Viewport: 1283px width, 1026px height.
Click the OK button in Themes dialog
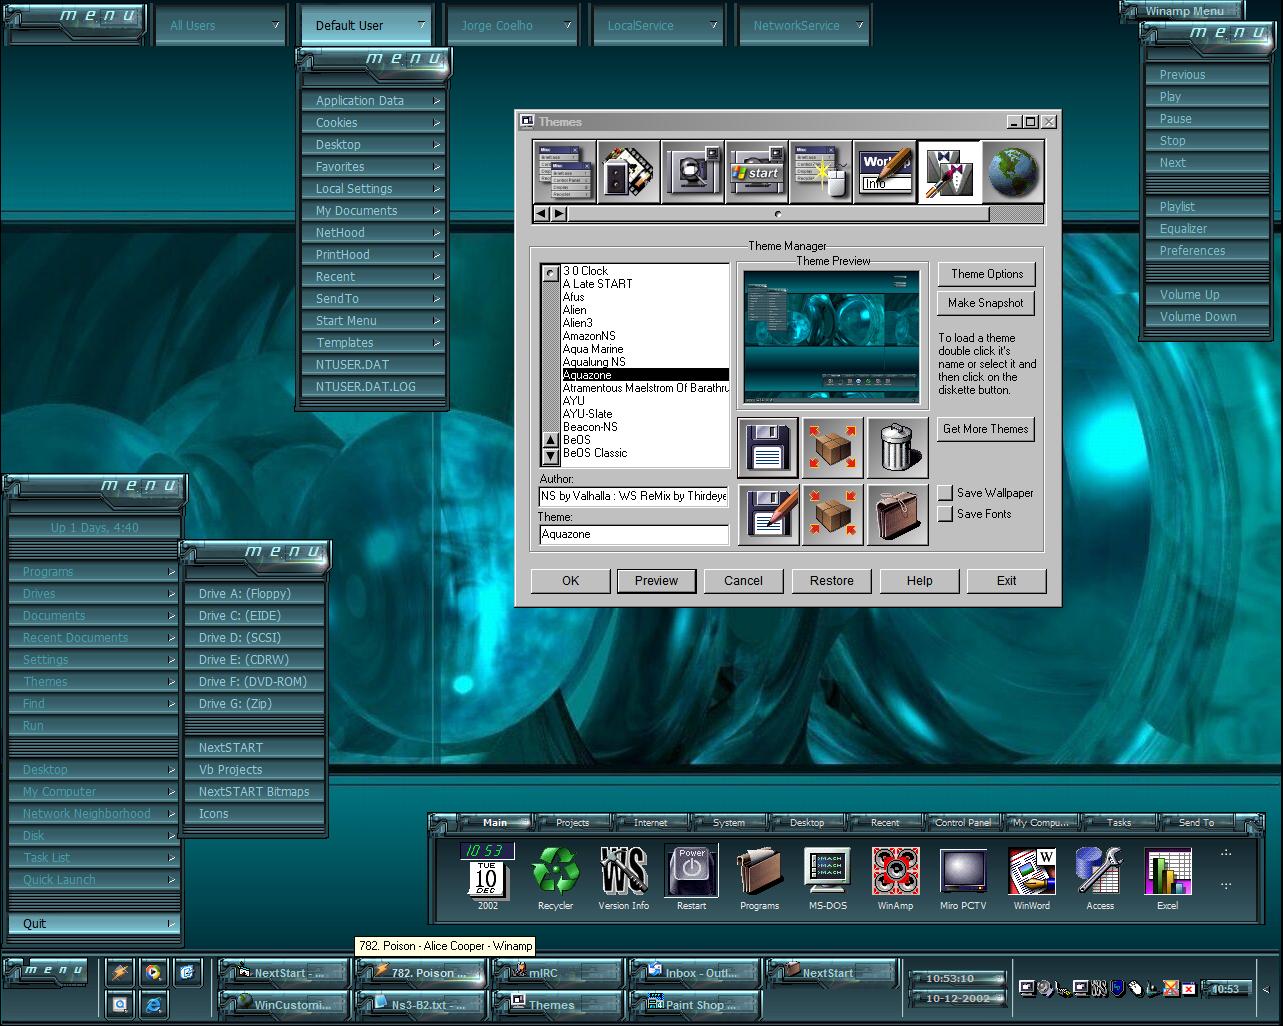click(x=570, y=581)
